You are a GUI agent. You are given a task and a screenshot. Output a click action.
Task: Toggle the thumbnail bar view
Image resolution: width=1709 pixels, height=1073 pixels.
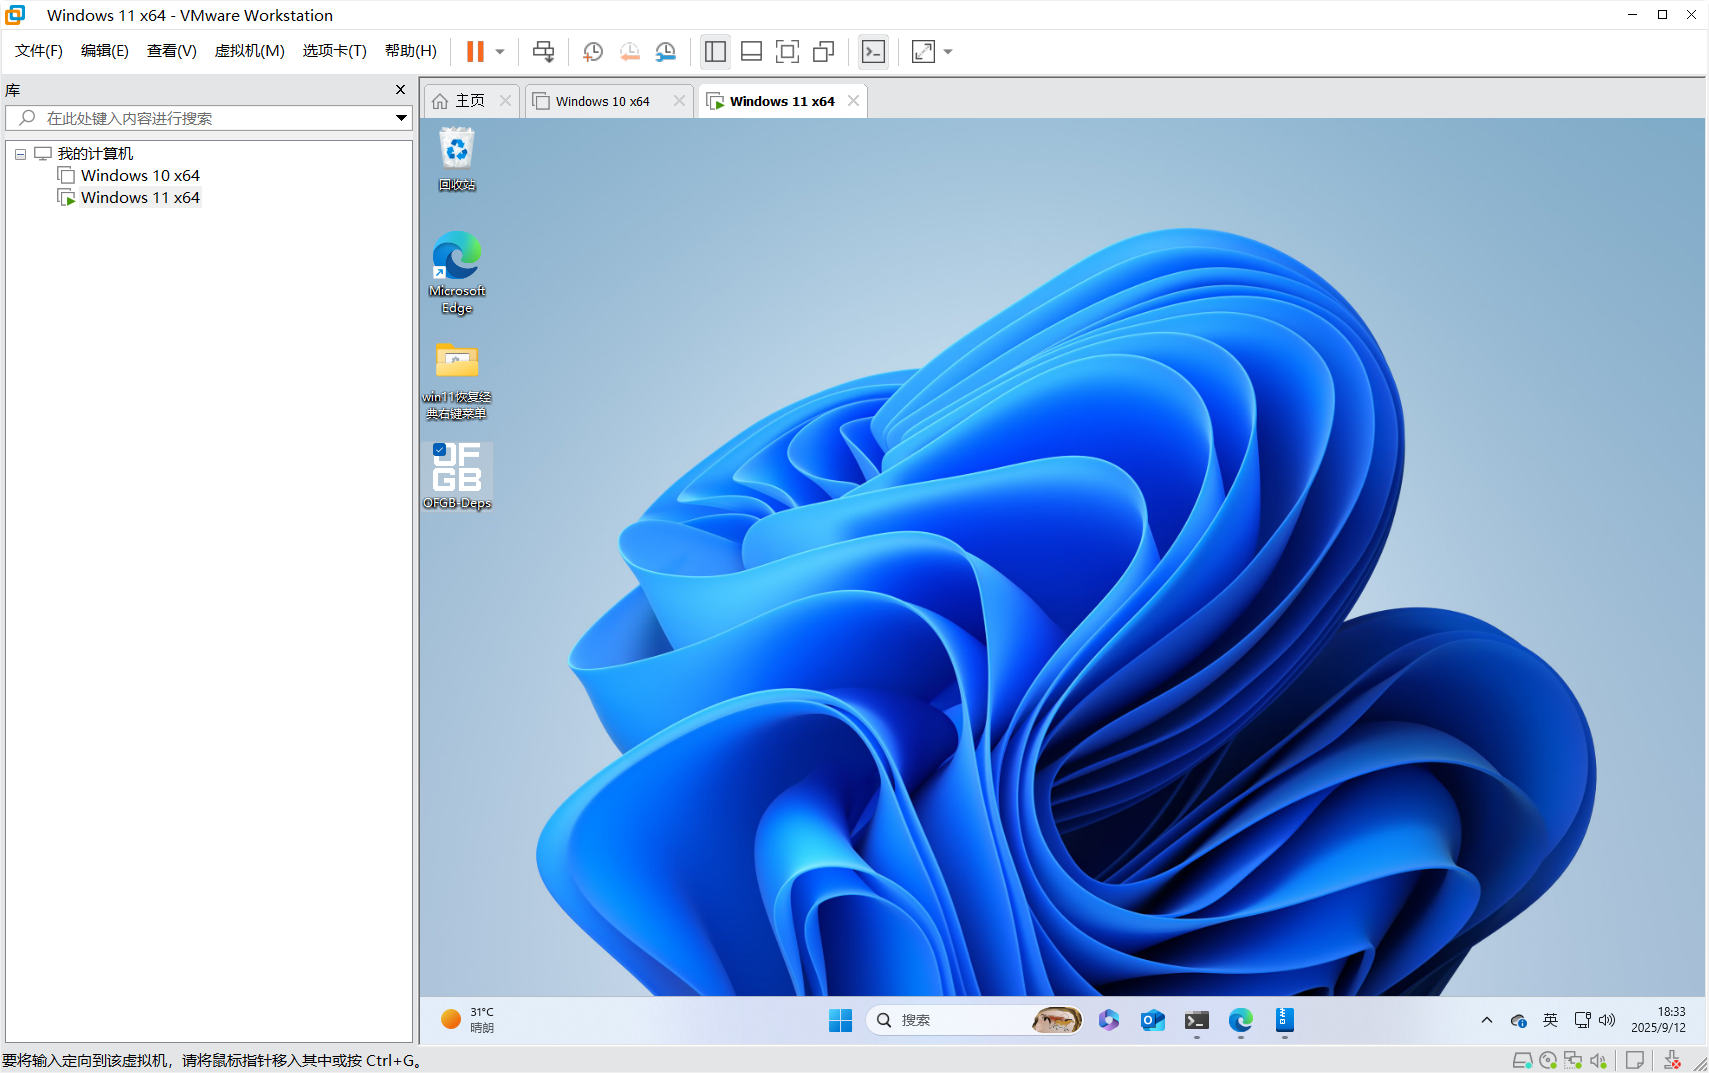coord(751,51)
